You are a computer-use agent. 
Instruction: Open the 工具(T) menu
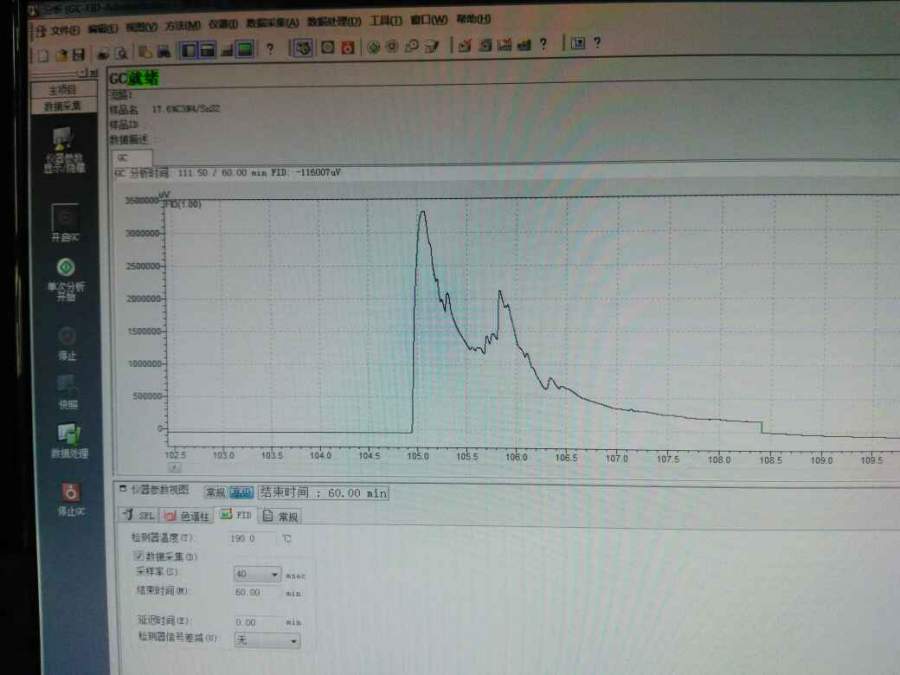[386, 20]
